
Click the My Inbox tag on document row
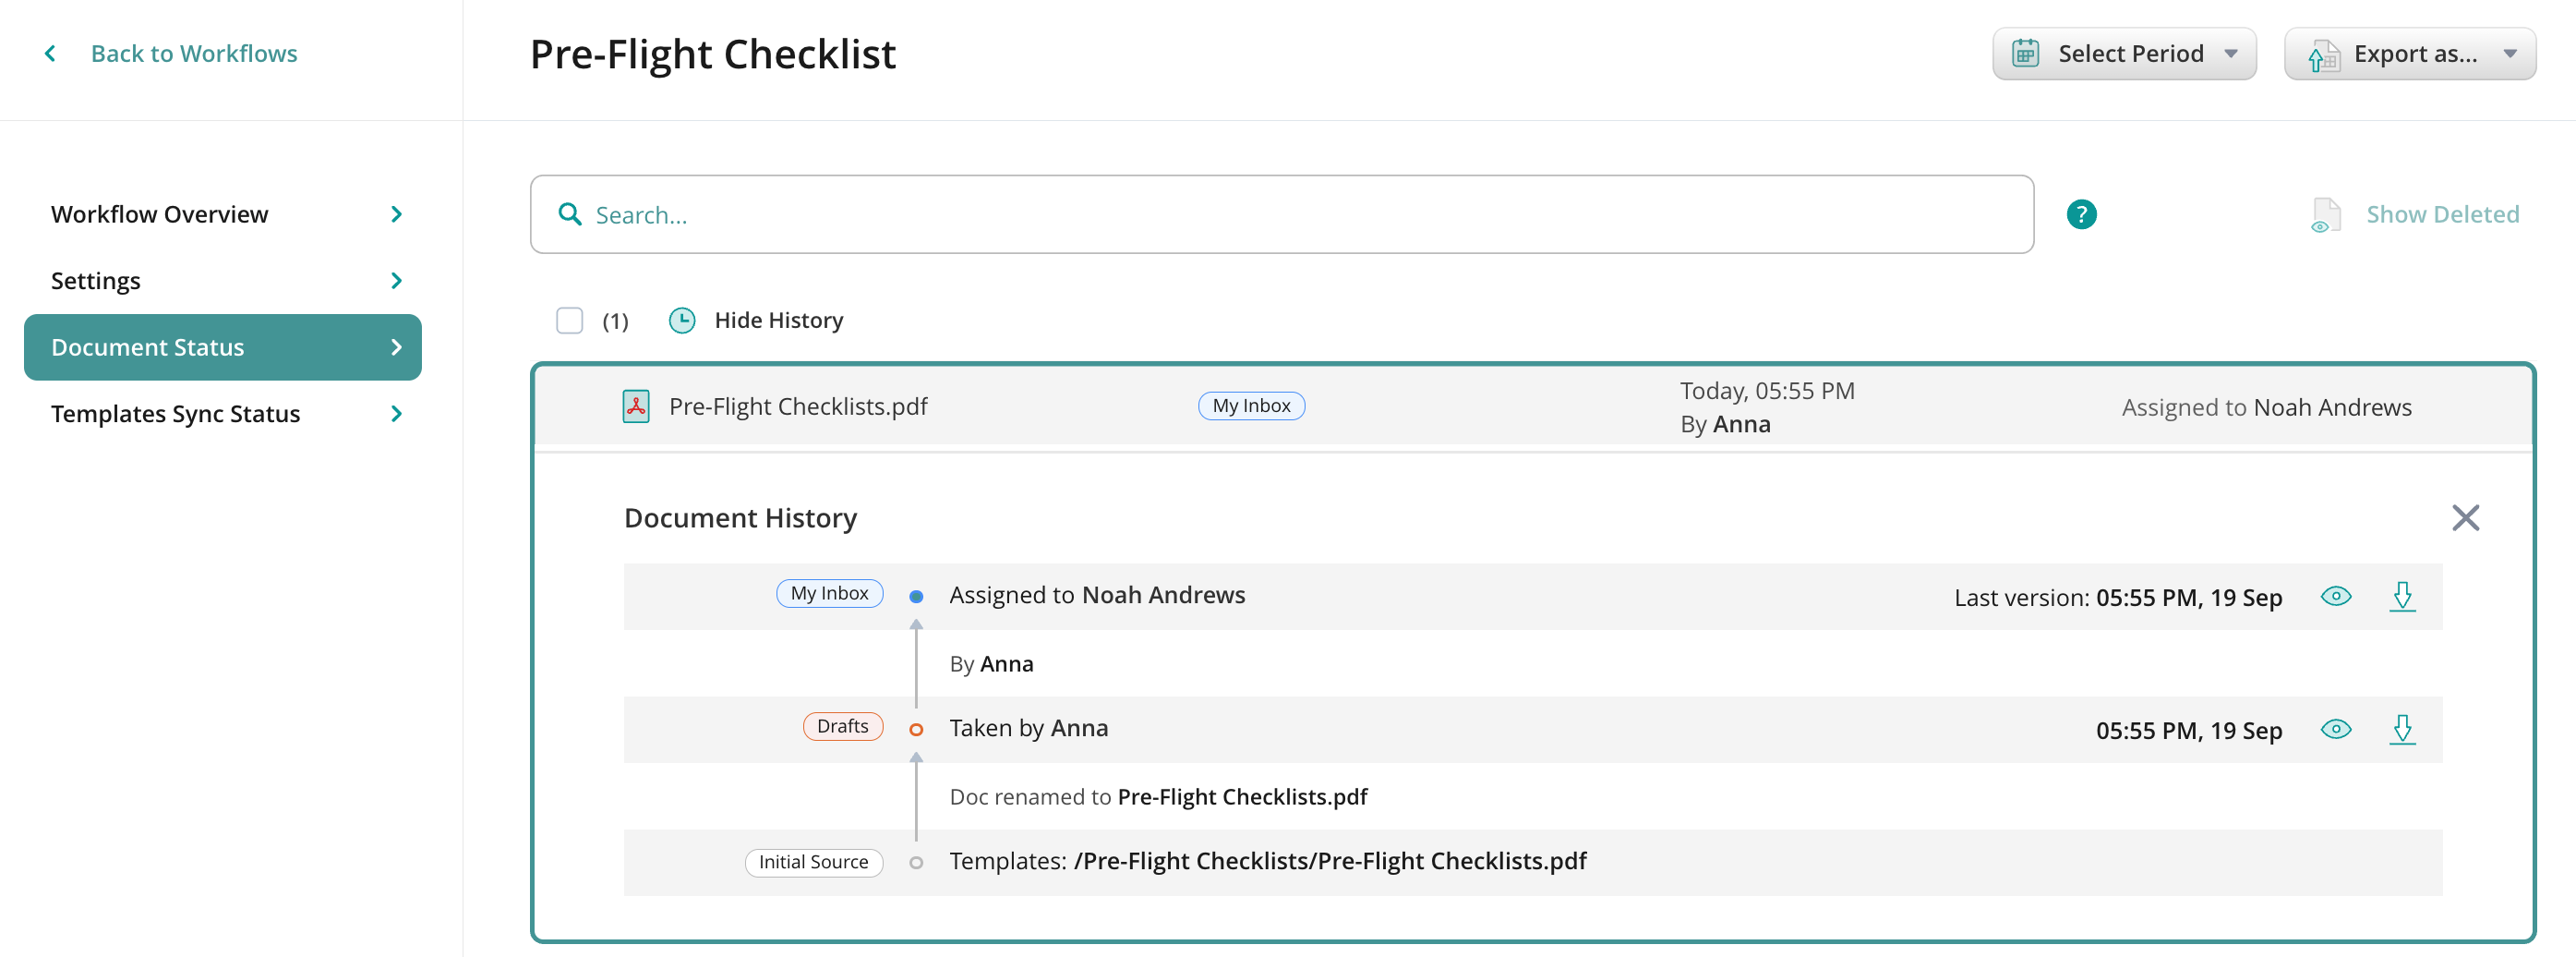tap(1251, 405)
